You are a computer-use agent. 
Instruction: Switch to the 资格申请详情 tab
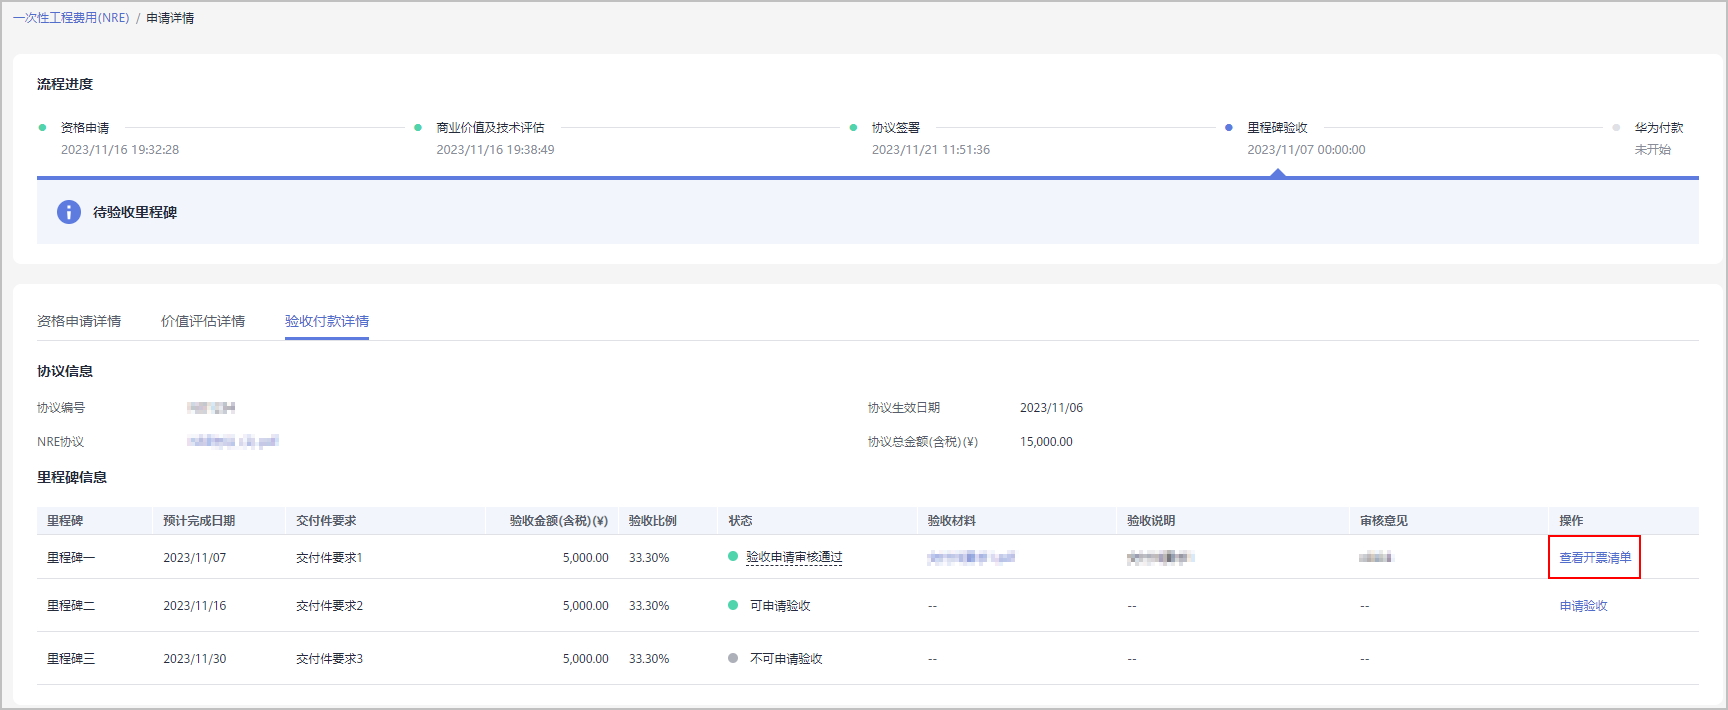tap(79, 321)
